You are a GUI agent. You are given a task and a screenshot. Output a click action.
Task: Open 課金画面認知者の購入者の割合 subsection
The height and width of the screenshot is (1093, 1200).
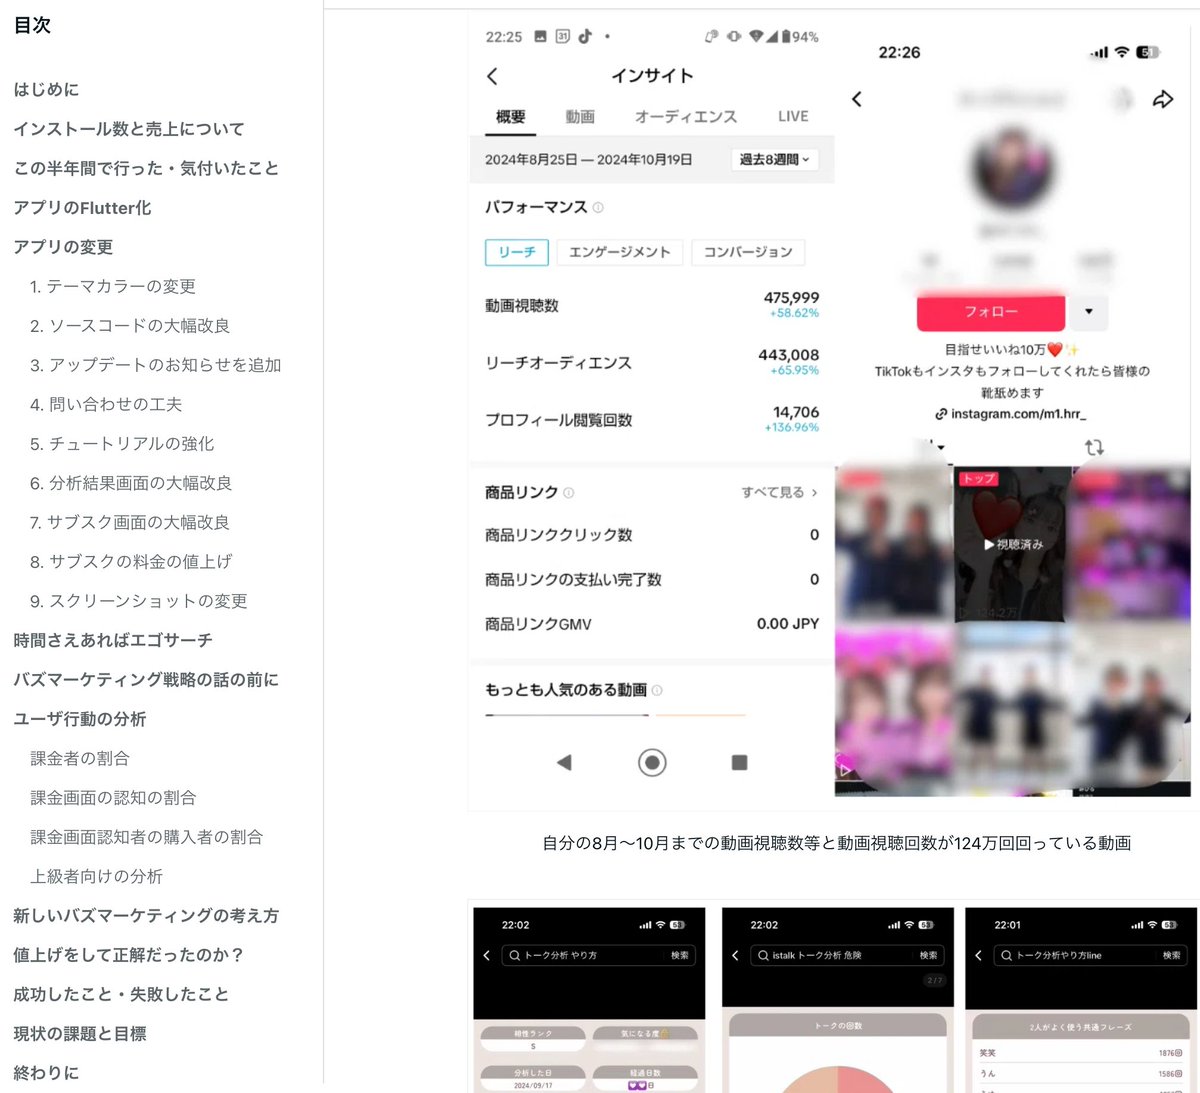(147, 837)
